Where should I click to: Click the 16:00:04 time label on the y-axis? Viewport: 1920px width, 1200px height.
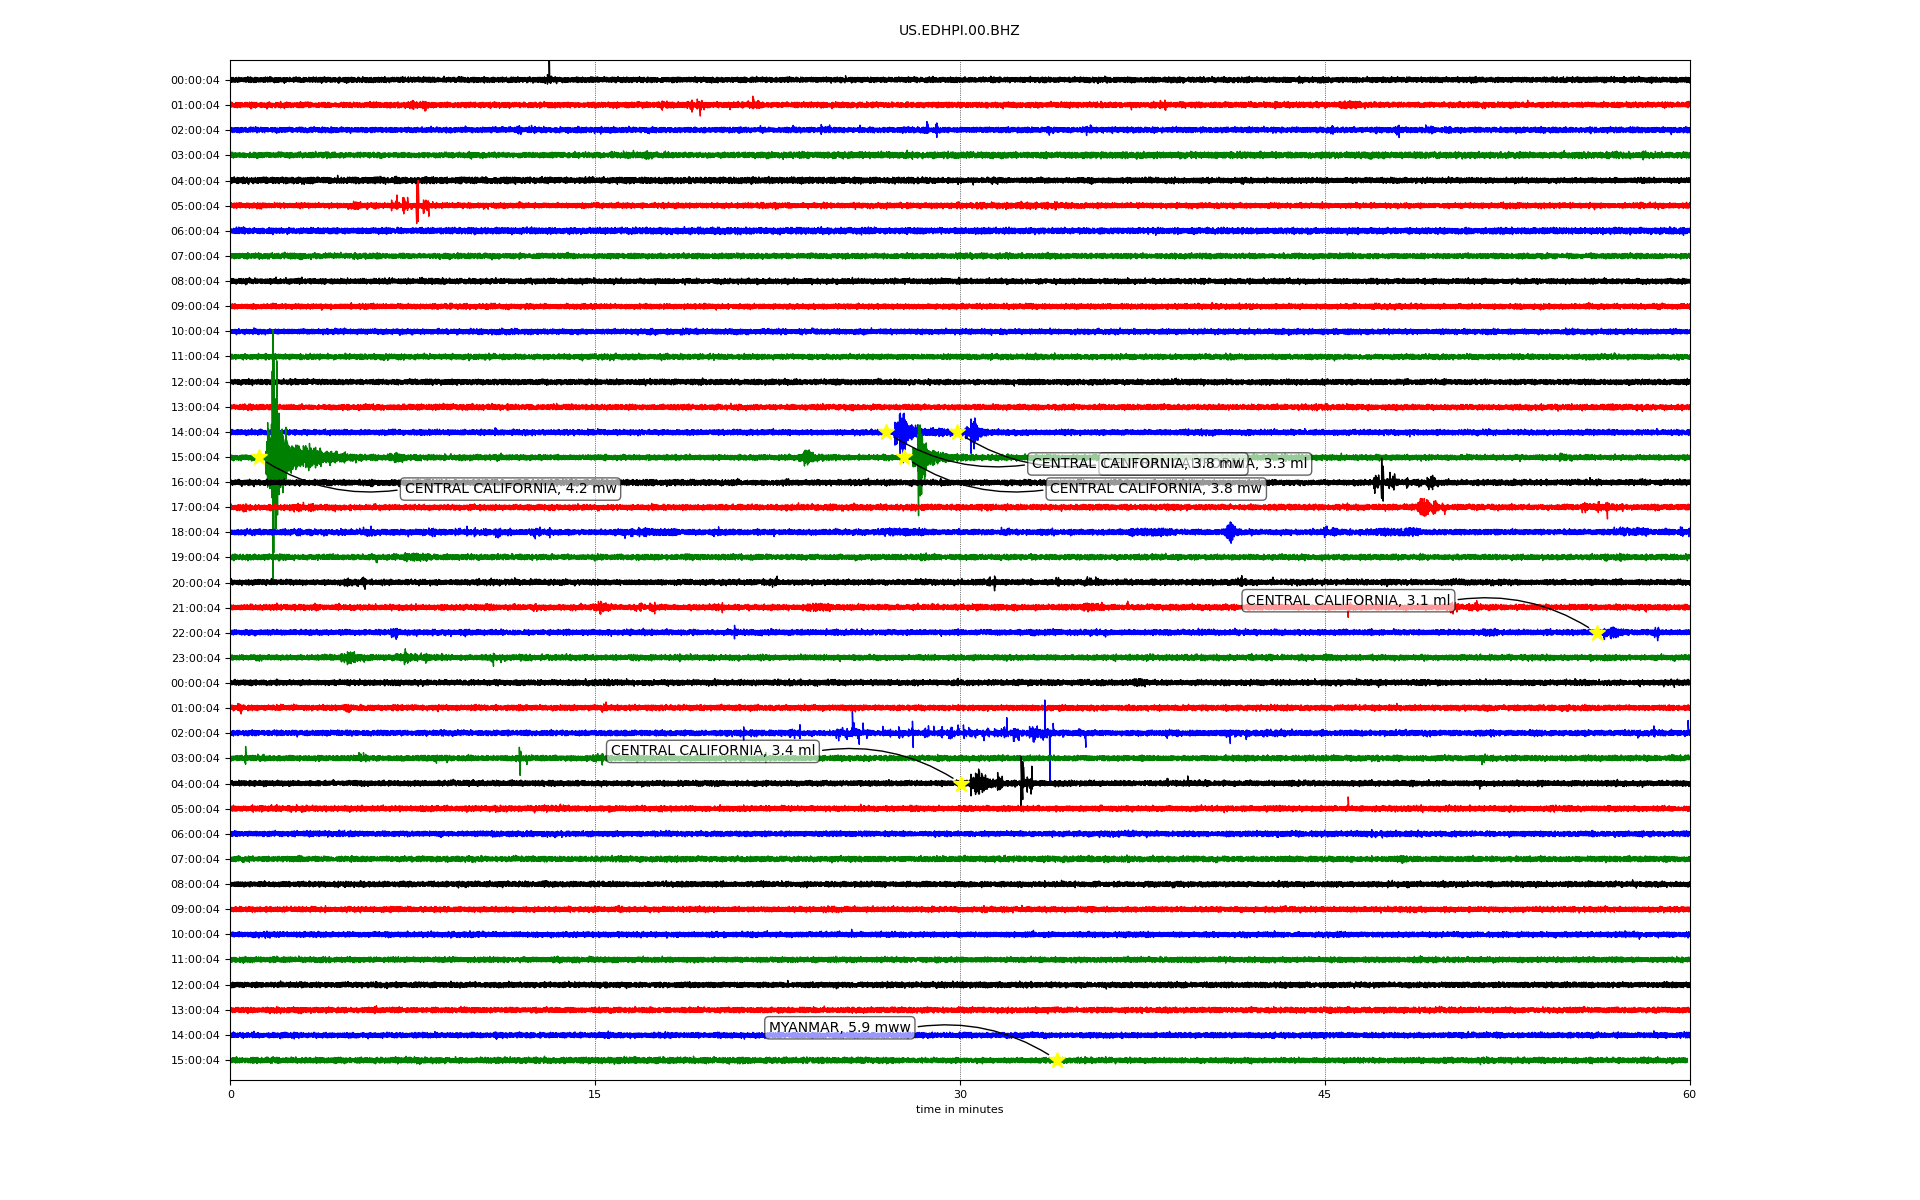195,482
